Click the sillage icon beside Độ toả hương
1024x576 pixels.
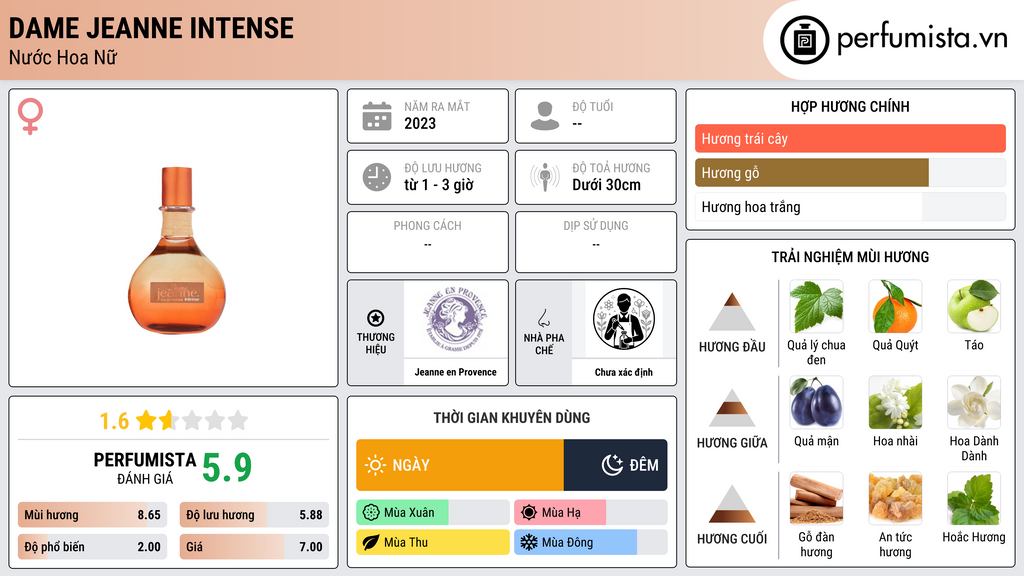[x=545, y=177]
